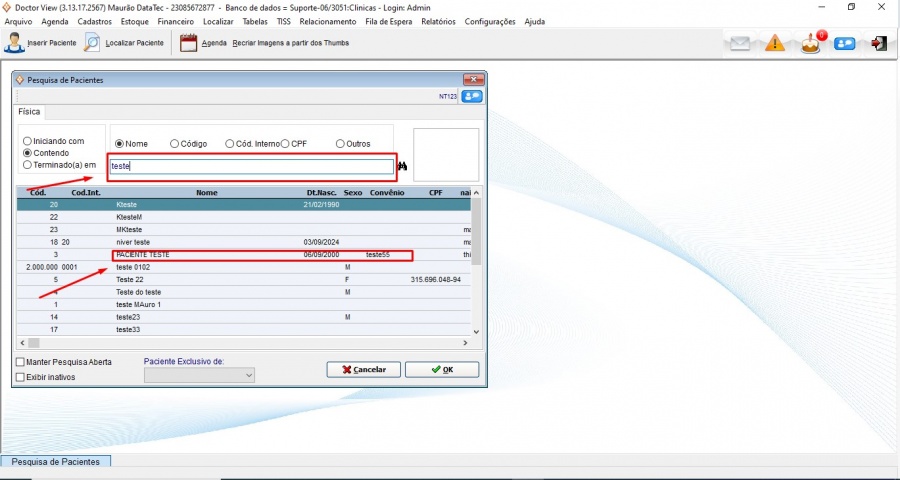Click the exit door icon
900x480 pixels.
coord(878,43)
